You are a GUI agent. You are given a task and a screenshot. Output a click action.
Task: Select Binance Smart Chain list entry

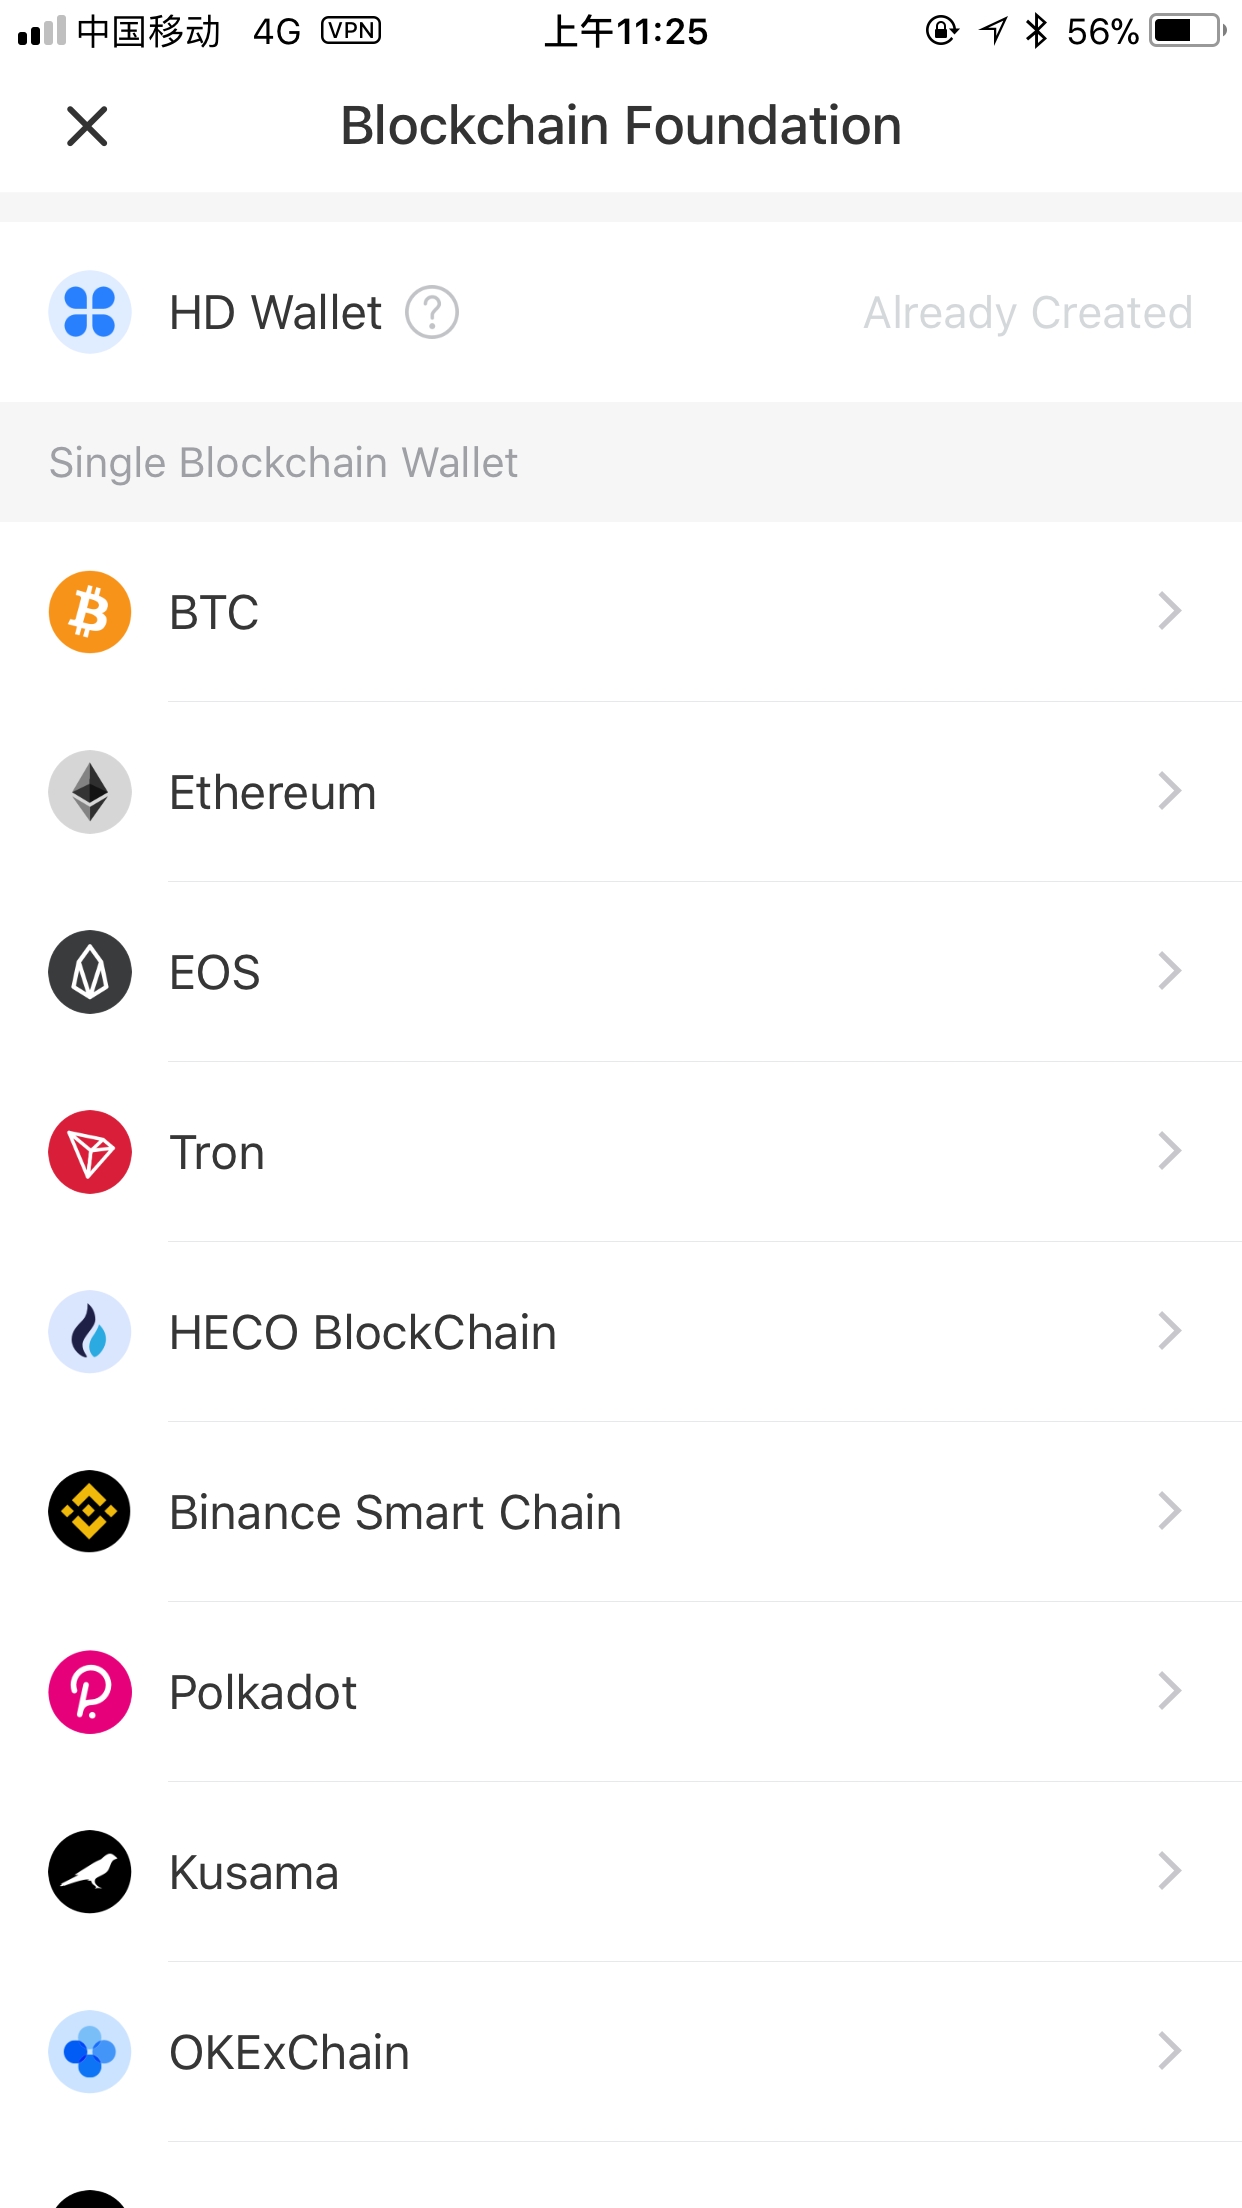pyautogui.click(x=395, y=1513)
